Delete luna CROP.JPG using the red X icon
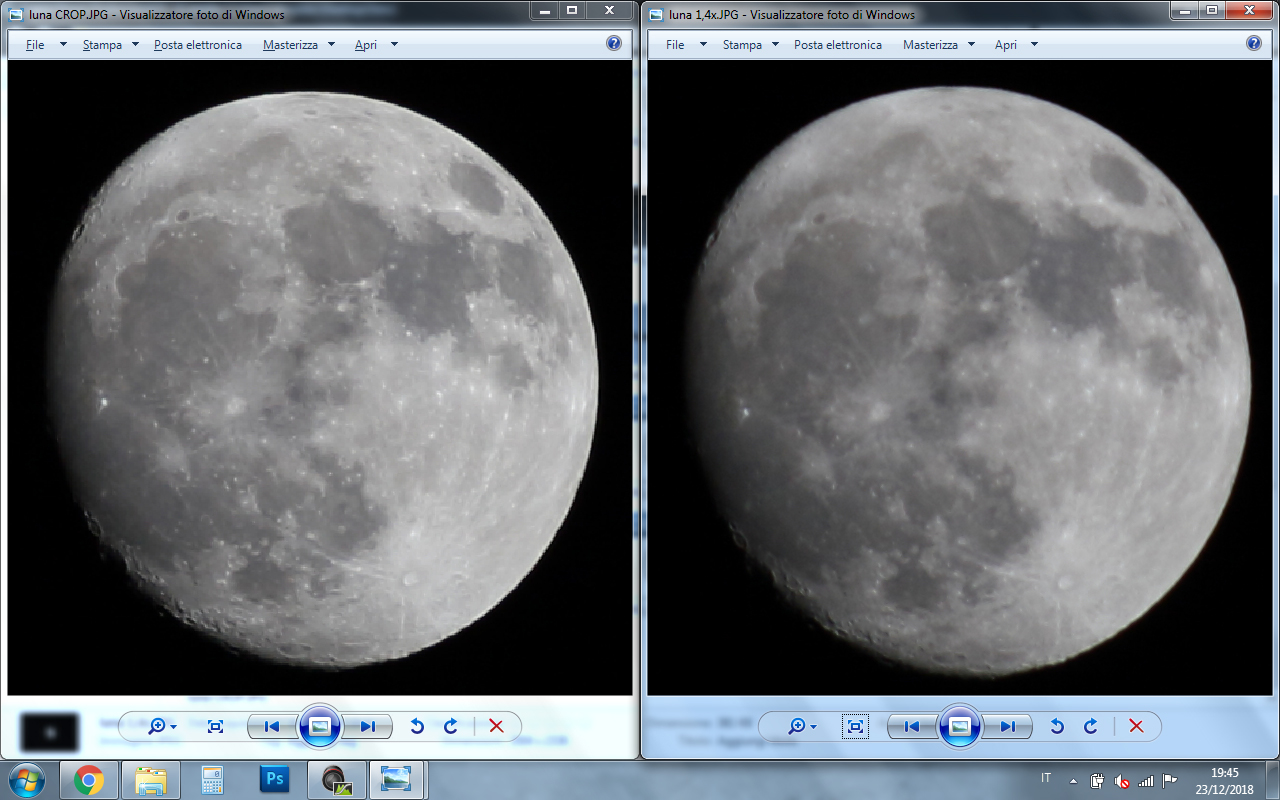This screenshot has width=1280, height=800. [x=496, y=727]
